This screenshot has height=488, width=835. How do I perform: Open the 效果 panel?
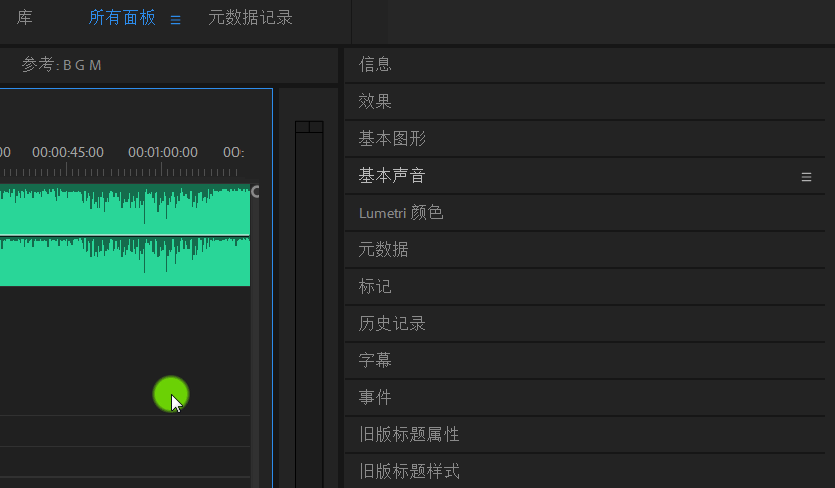pos(585,101)
